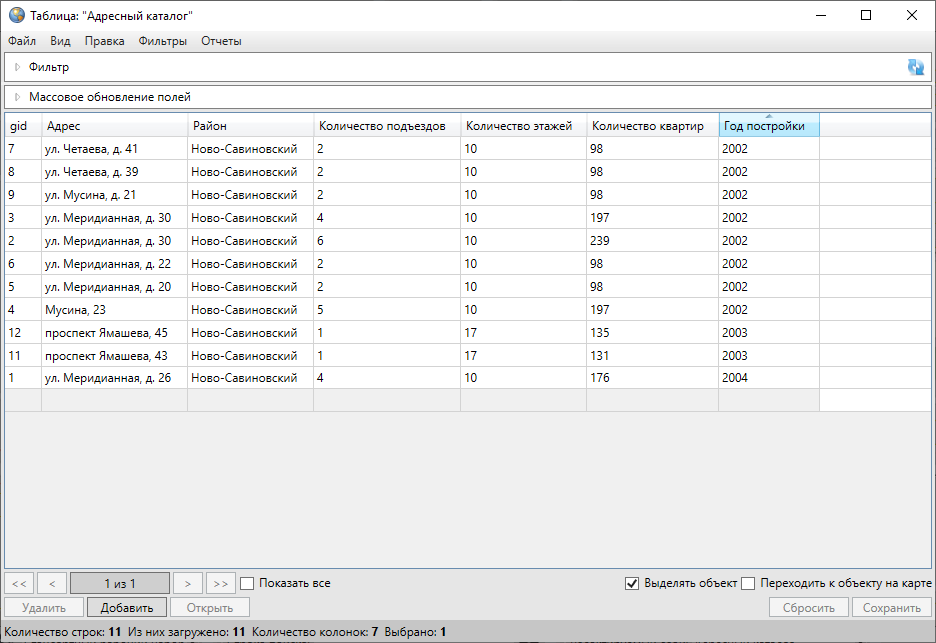This screenshot has height=643, width=936.
Task: Click the 'Добавить' button
Action: 127,607
